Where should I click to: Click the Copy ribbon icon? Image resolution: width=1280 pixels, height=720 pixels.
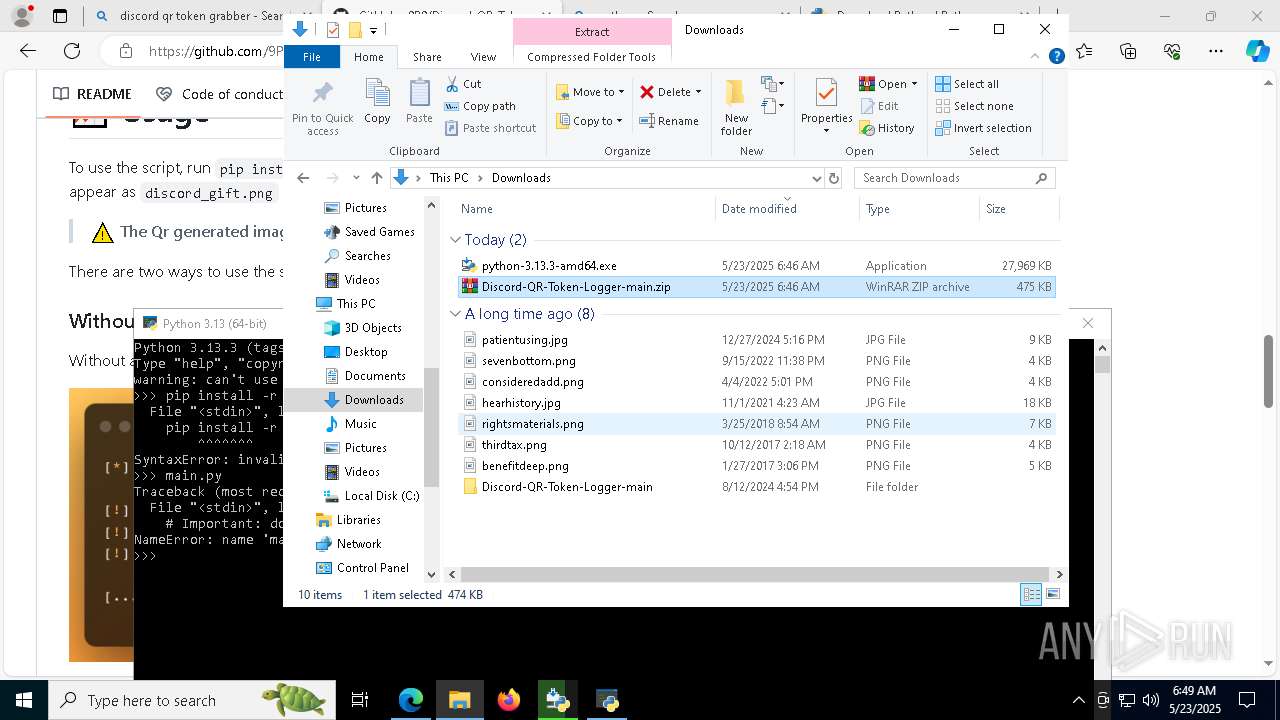click(x=377, y=101)
